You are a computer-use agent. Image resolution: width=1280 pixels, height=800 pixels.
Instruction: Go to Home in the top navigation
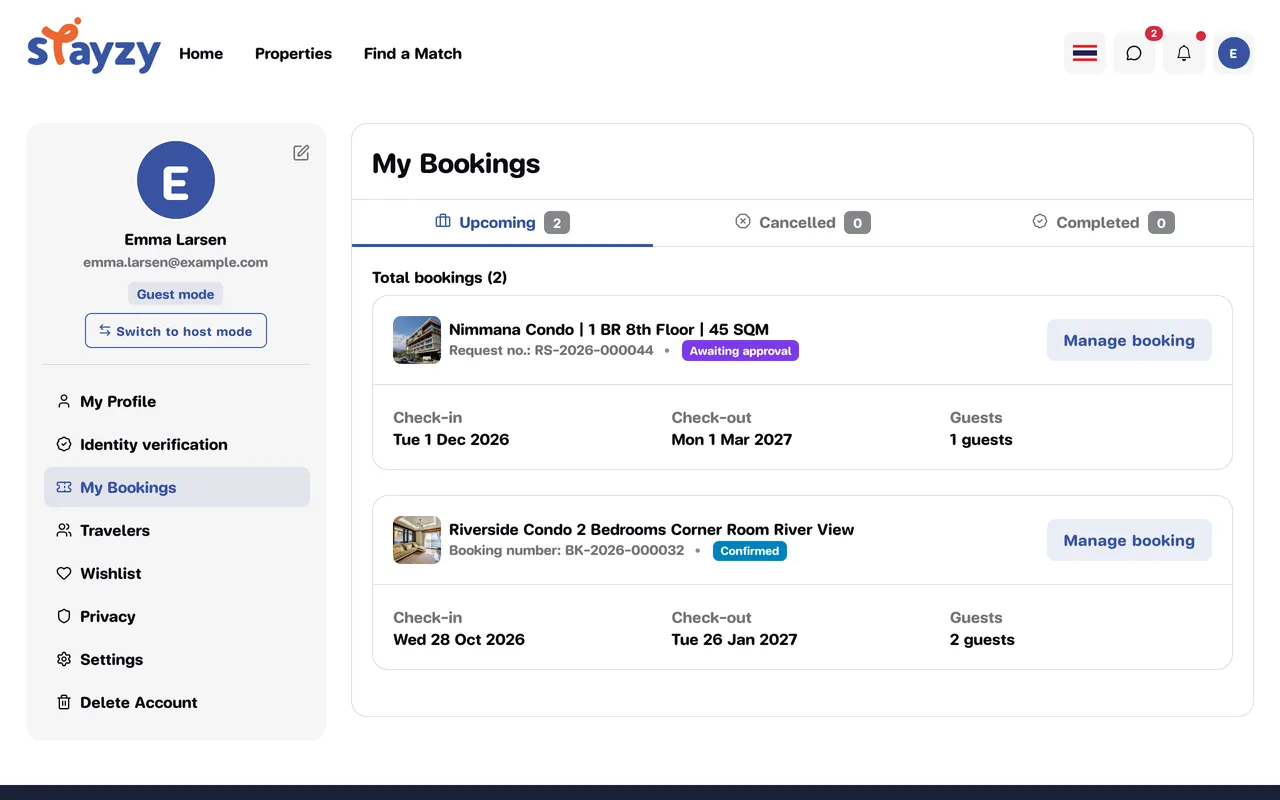click(201, 54)
